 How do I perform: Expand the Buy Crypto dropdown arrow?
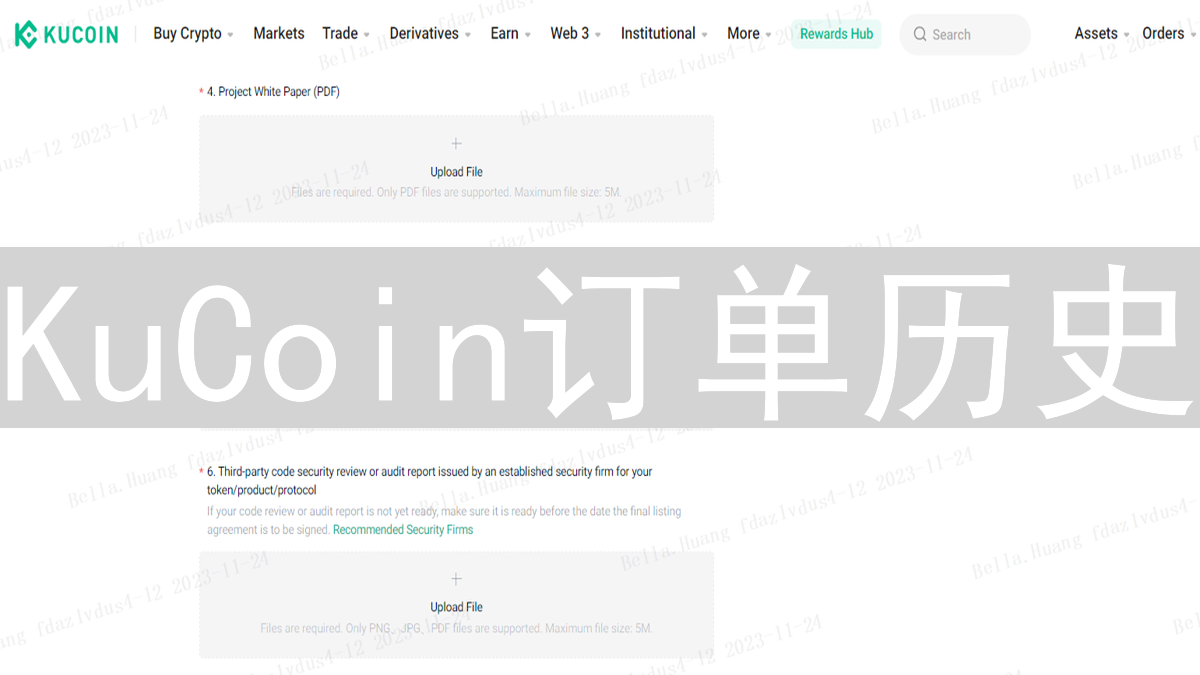click(231, 35)
